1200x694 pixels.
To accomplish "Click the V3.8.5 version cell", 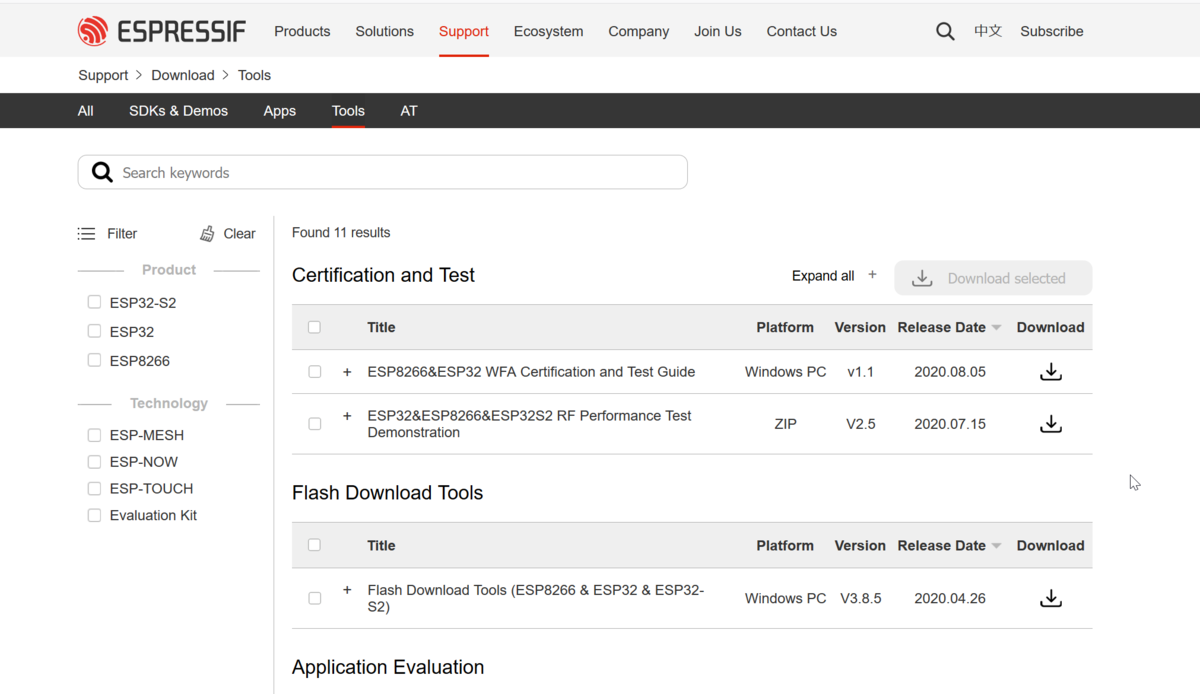I will tap(860, 598).
